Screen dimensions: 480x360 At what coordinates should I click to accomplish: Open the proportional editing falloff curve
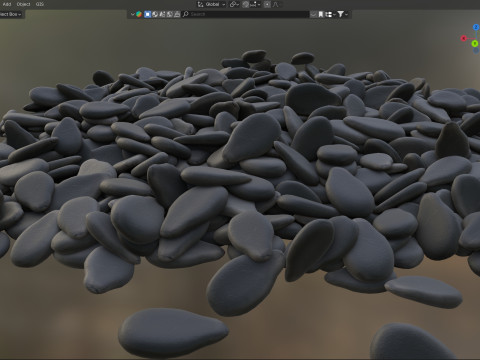point(275,4)
